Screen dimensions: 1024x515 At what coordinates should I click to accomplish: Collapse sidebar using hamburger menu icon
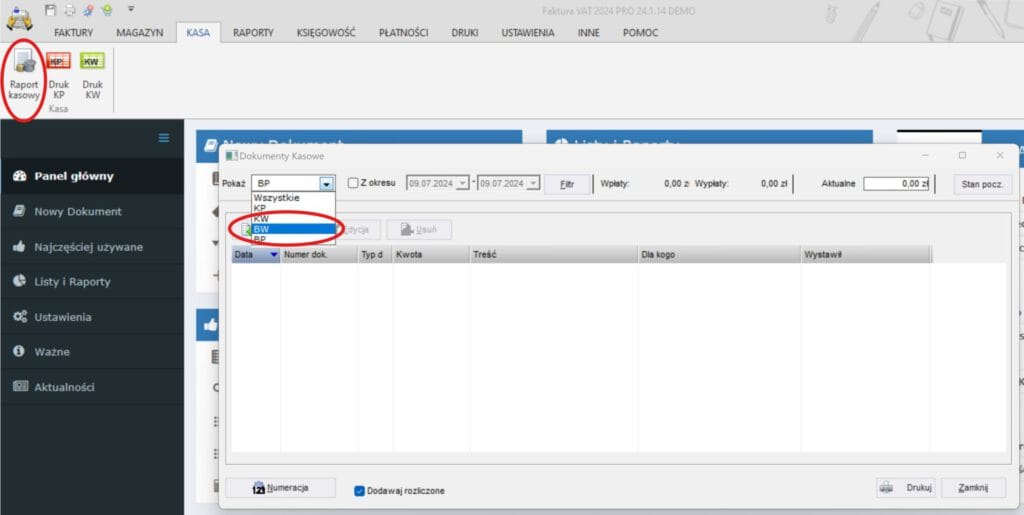coord(164,138)
